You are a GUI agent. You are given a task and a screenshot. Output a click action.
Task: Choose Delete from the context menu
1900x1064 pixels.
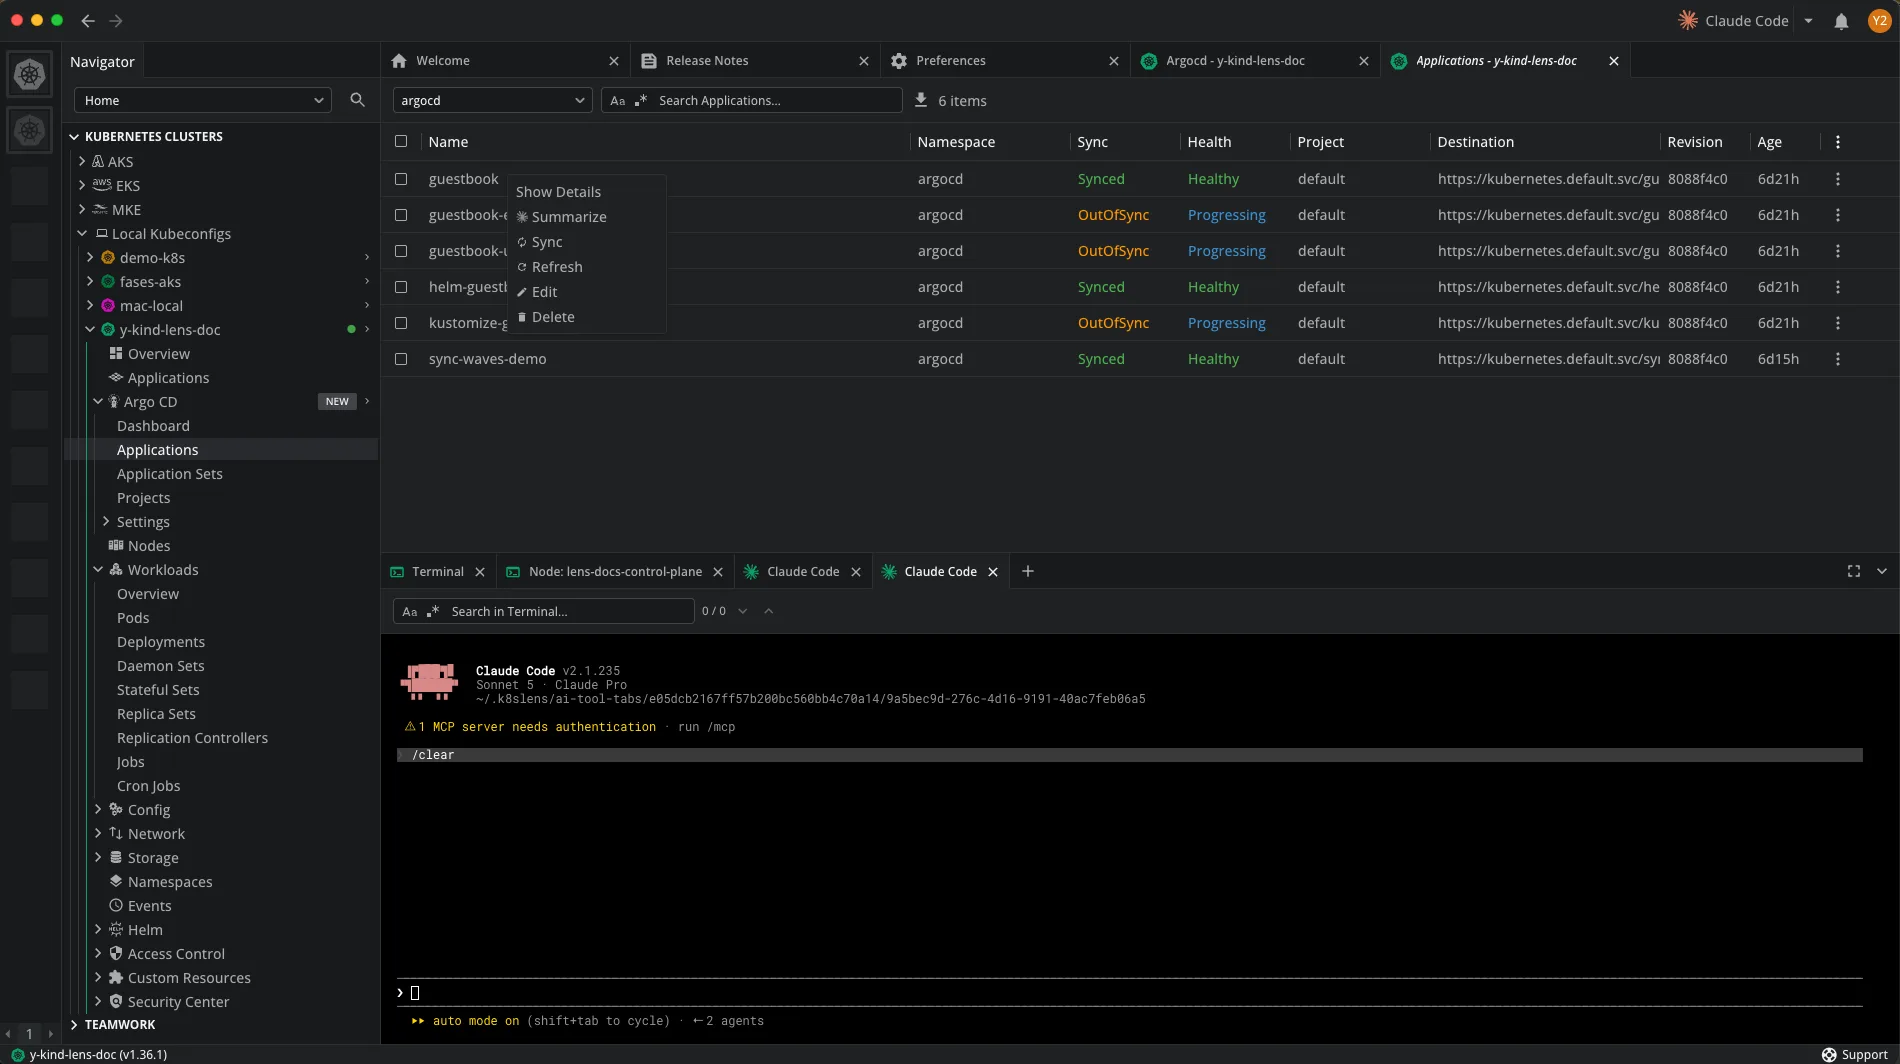click(587, 317)
